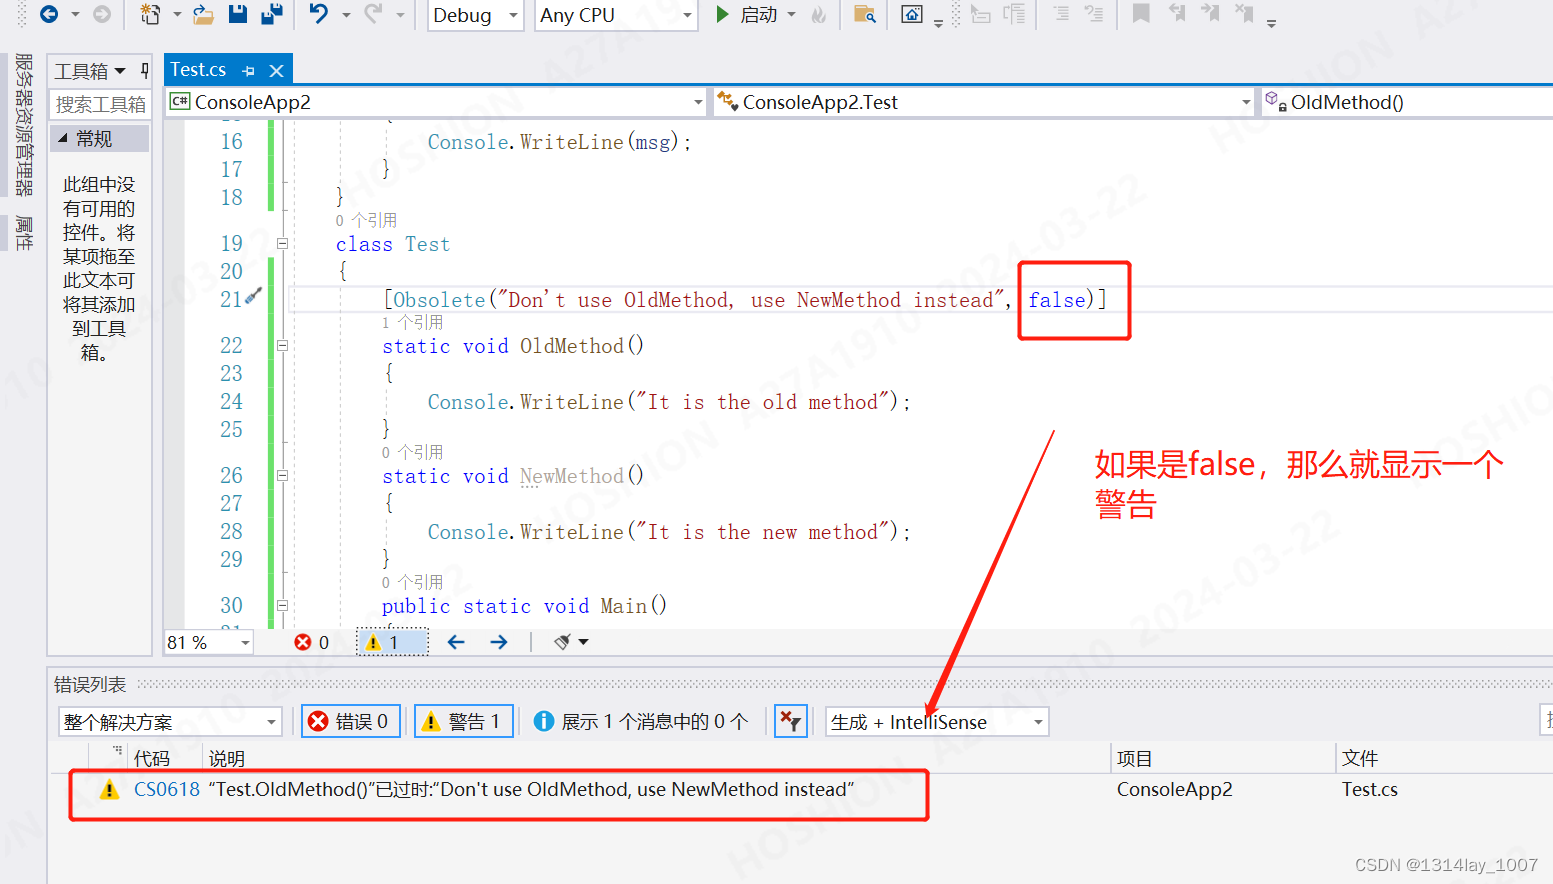Click the Redo arrow icon

pos(373,14)
